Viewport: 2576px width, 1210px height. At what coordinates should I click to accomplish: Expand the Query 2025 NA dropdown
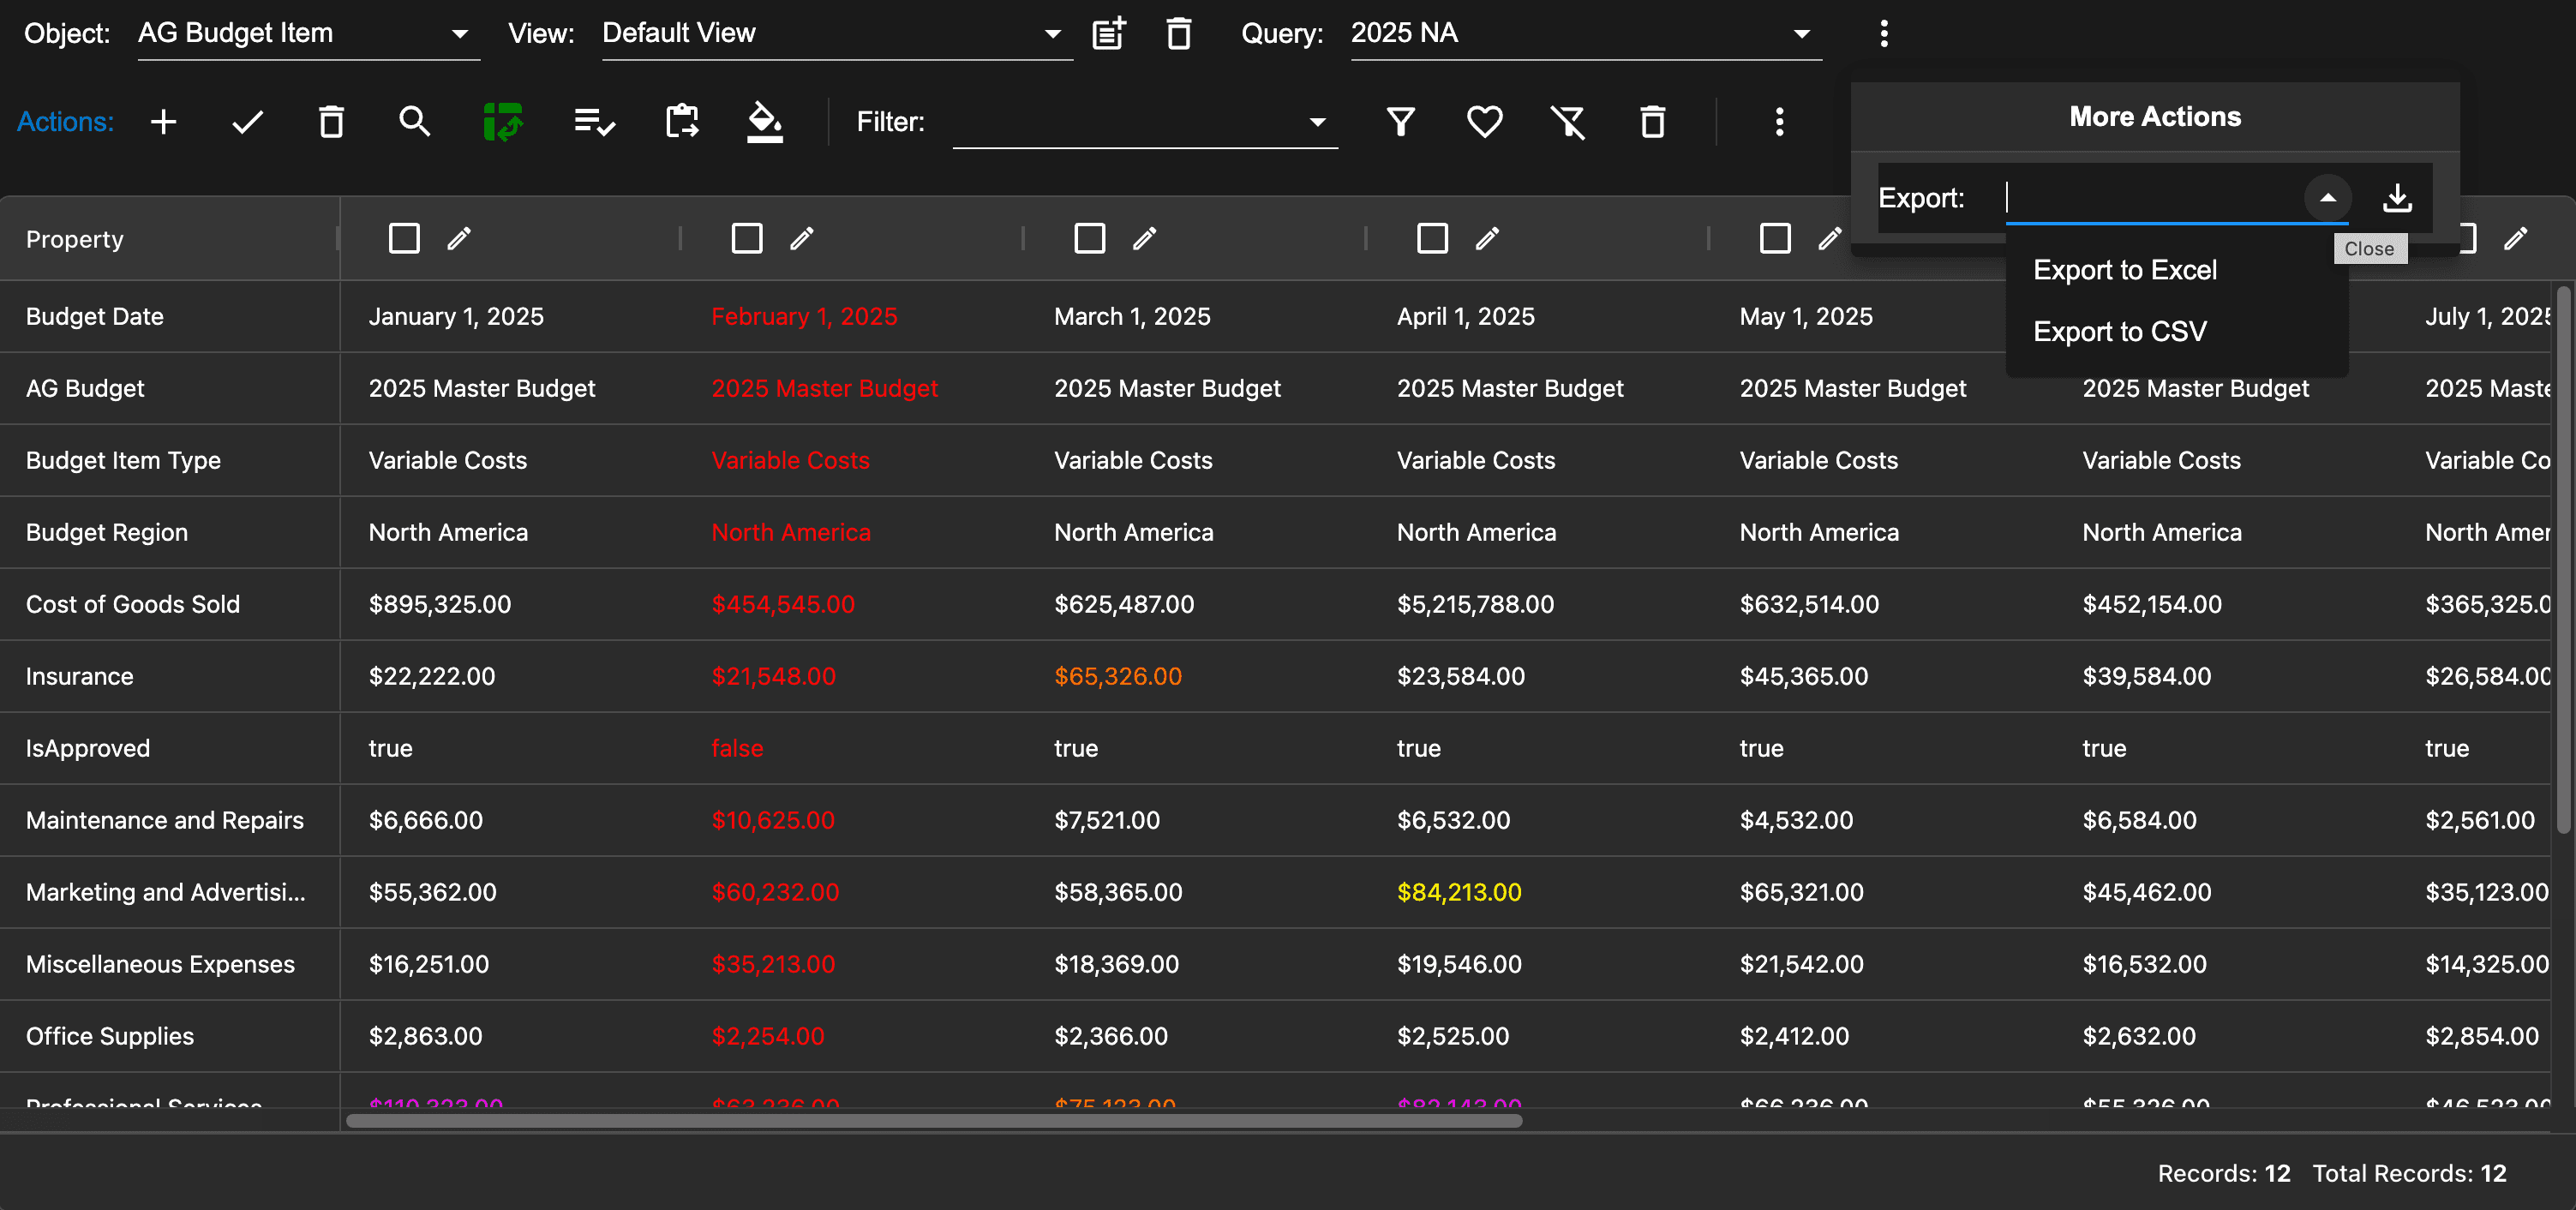[x=1801, y=34]
